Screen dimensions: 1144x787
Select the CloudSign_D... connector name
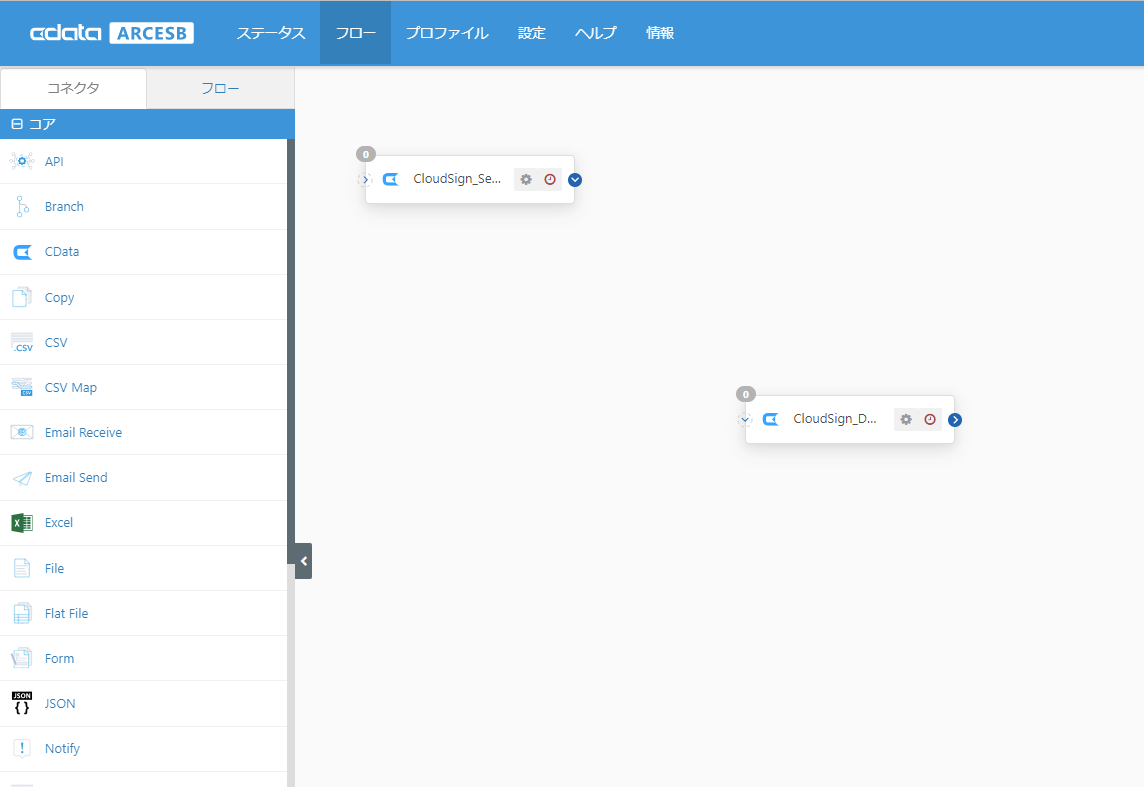pos(835,419)
